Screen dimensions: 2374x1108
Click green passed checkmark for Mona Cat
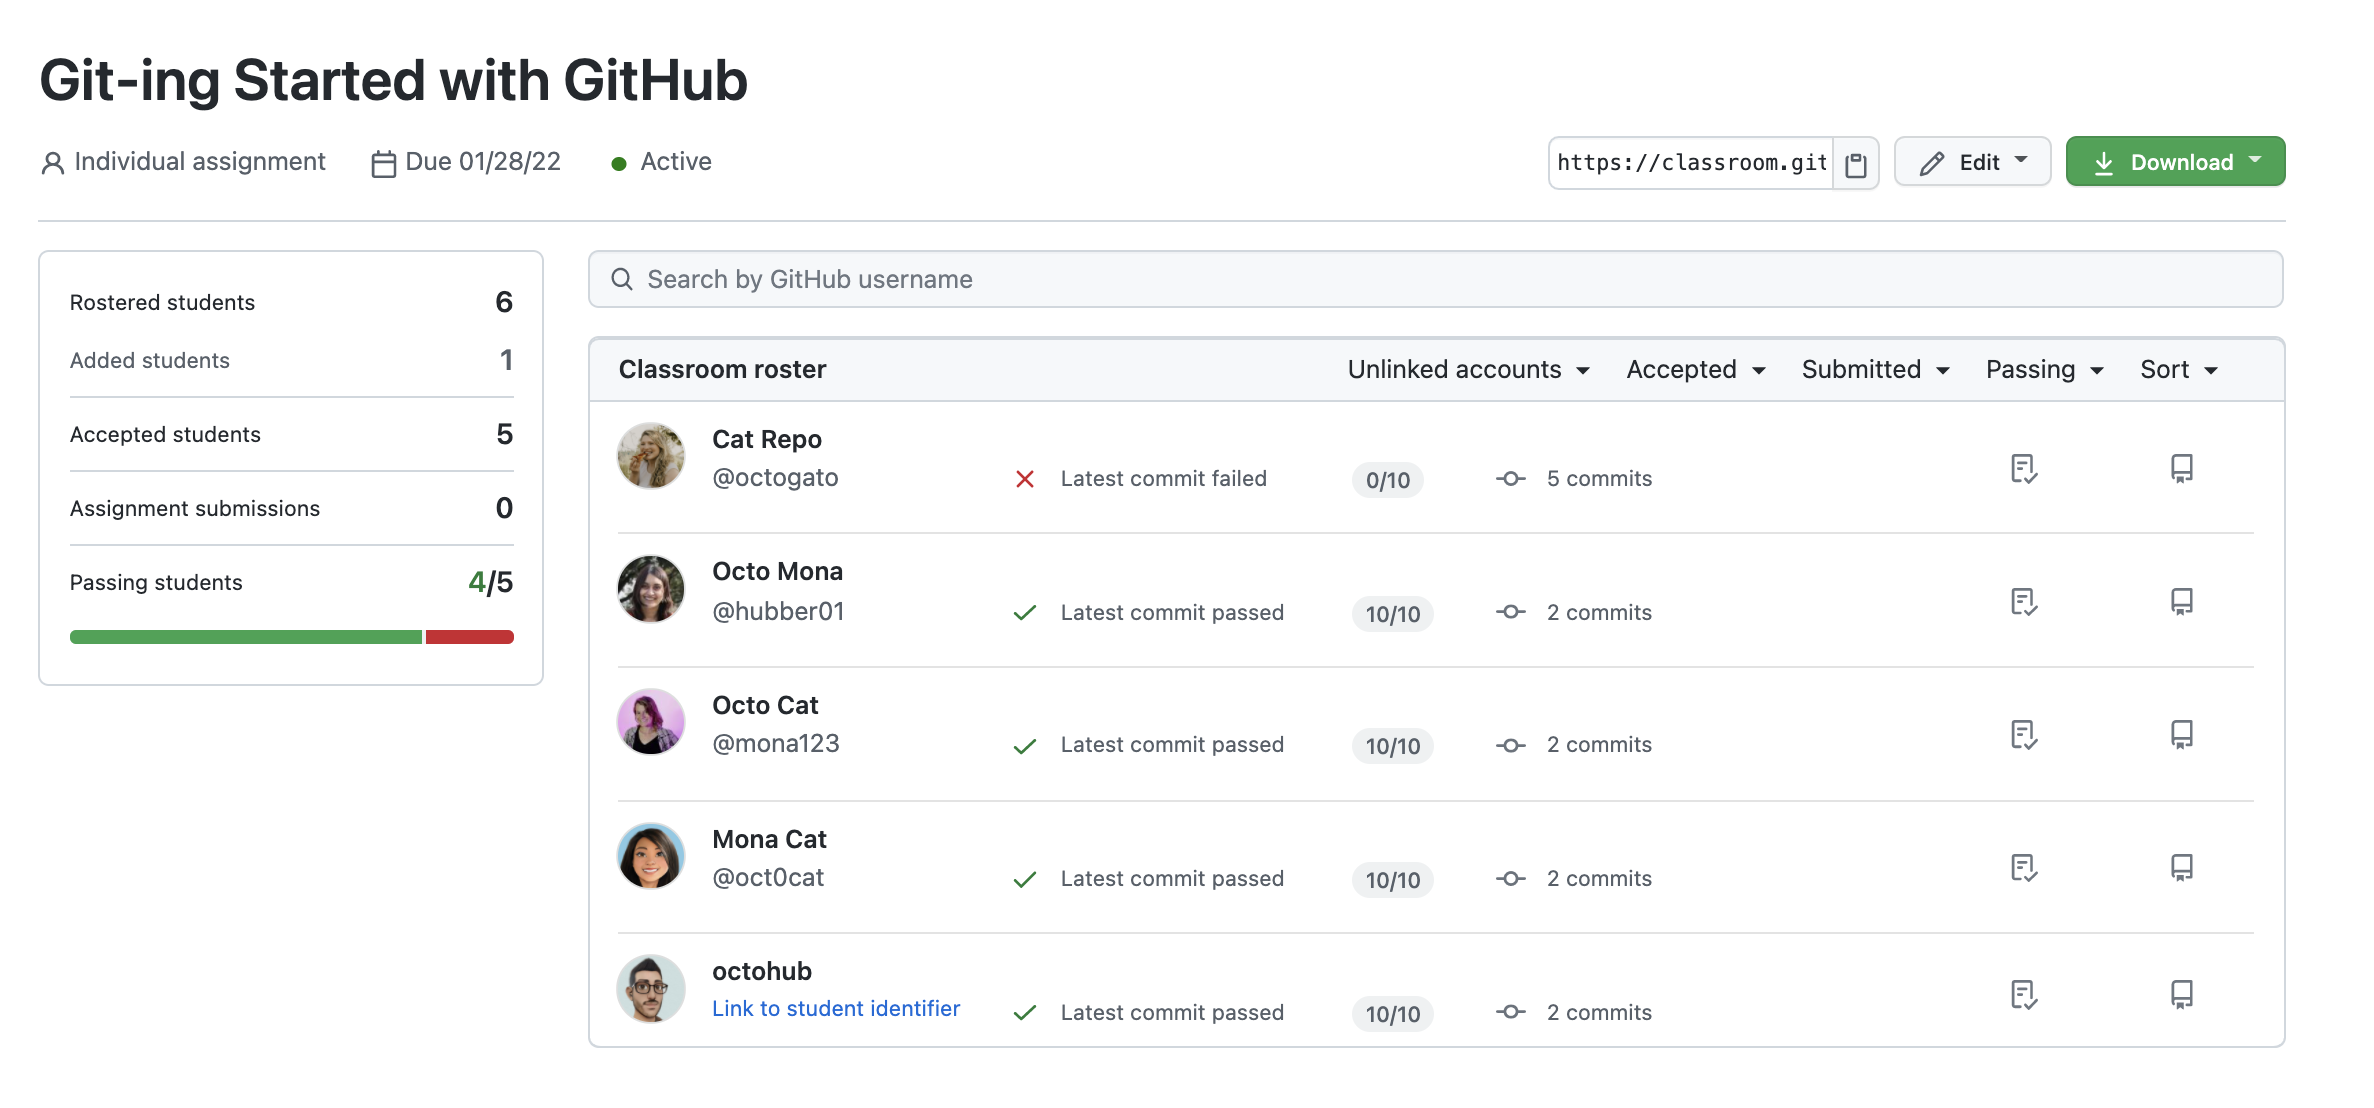1025,880
